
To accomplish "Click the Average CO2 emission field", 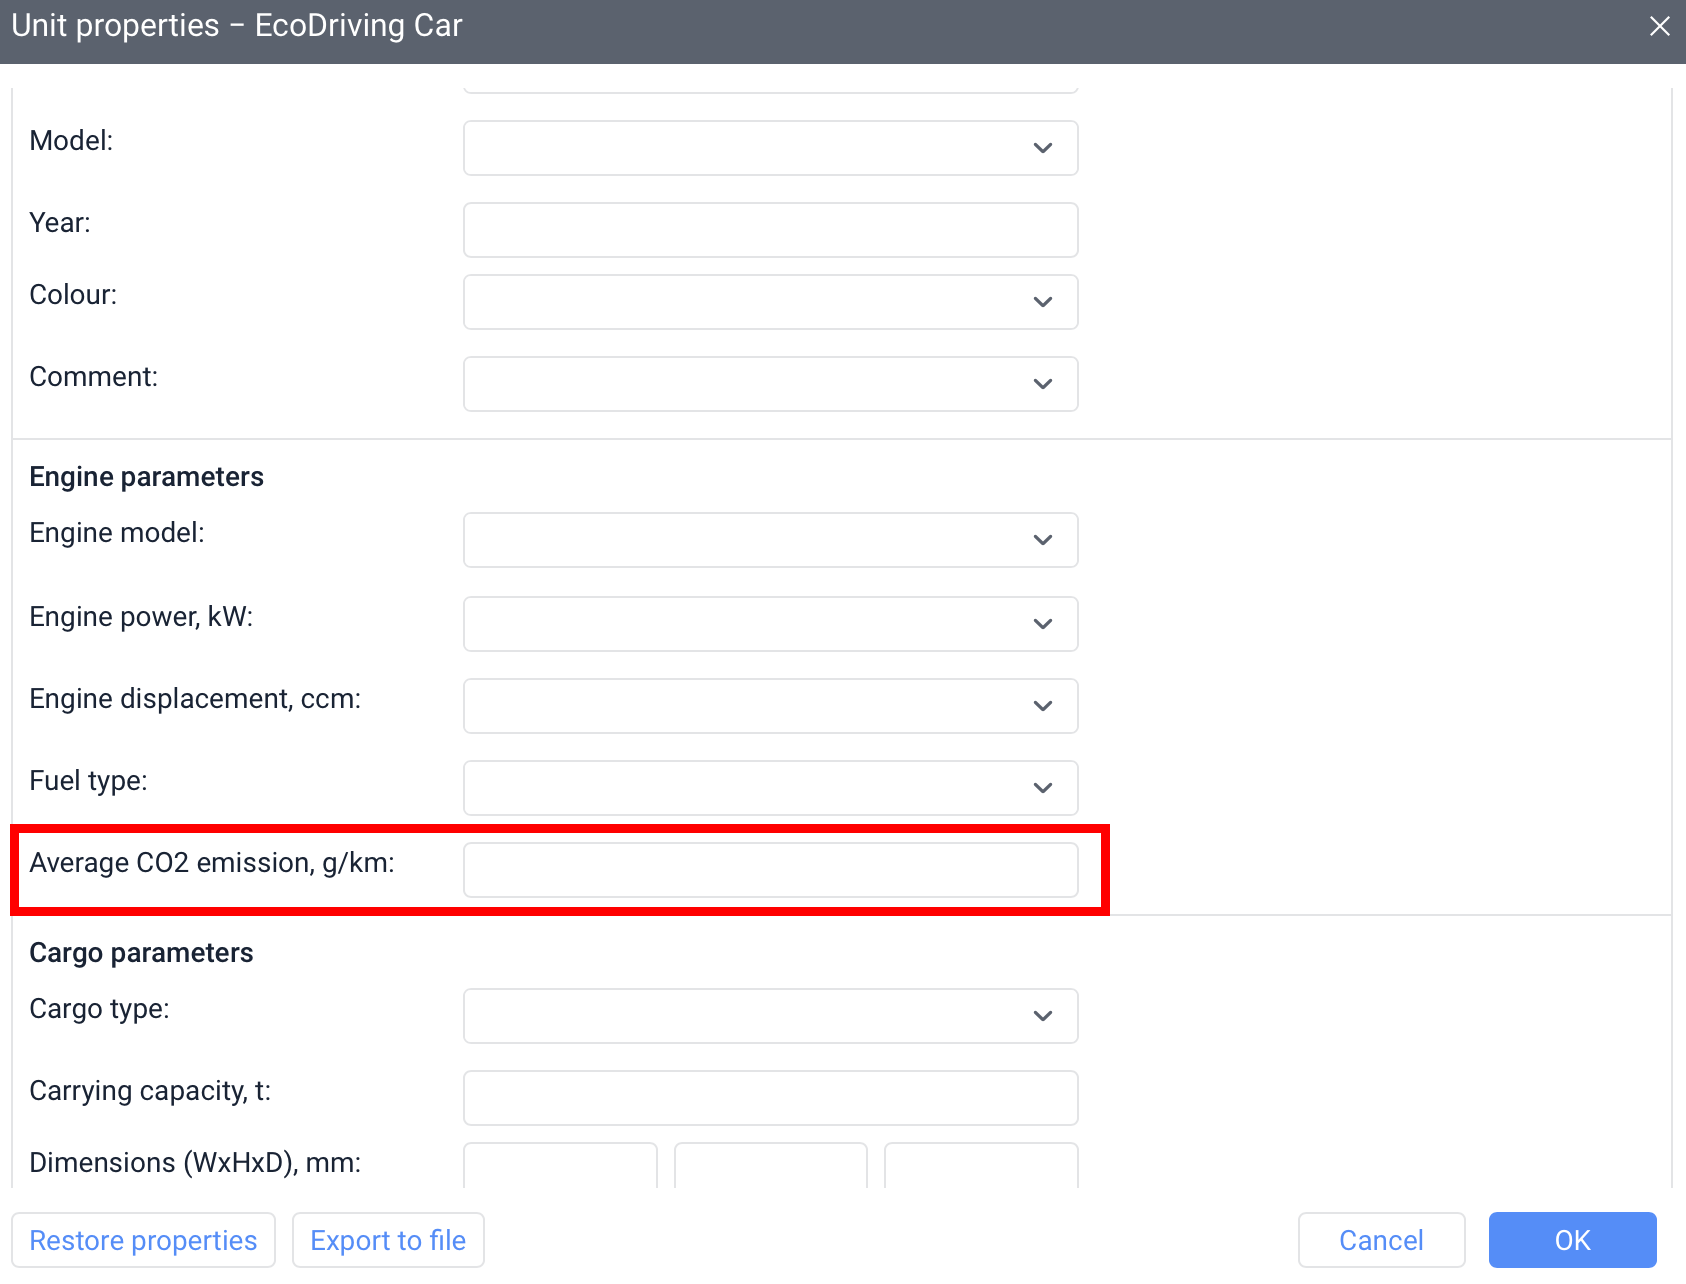I will [x=770, y=870].
